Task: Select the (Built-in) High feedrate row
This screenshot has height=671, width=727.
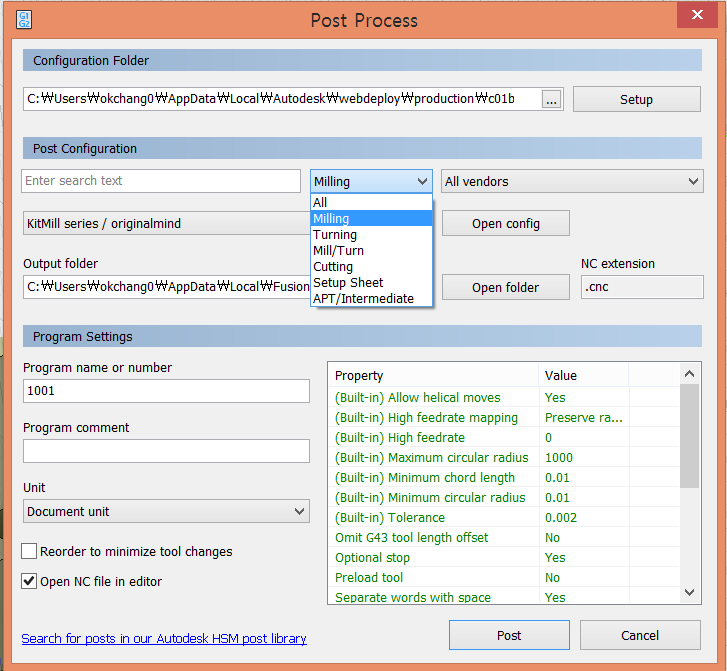Action: [x=503, y=437]
